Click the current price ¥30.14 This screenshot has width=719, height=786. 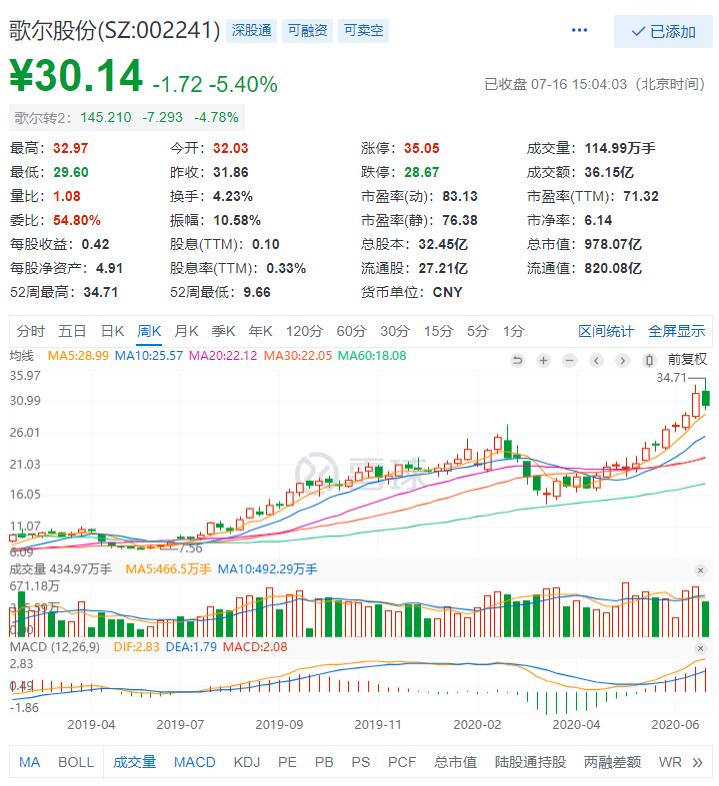(76, 76)
